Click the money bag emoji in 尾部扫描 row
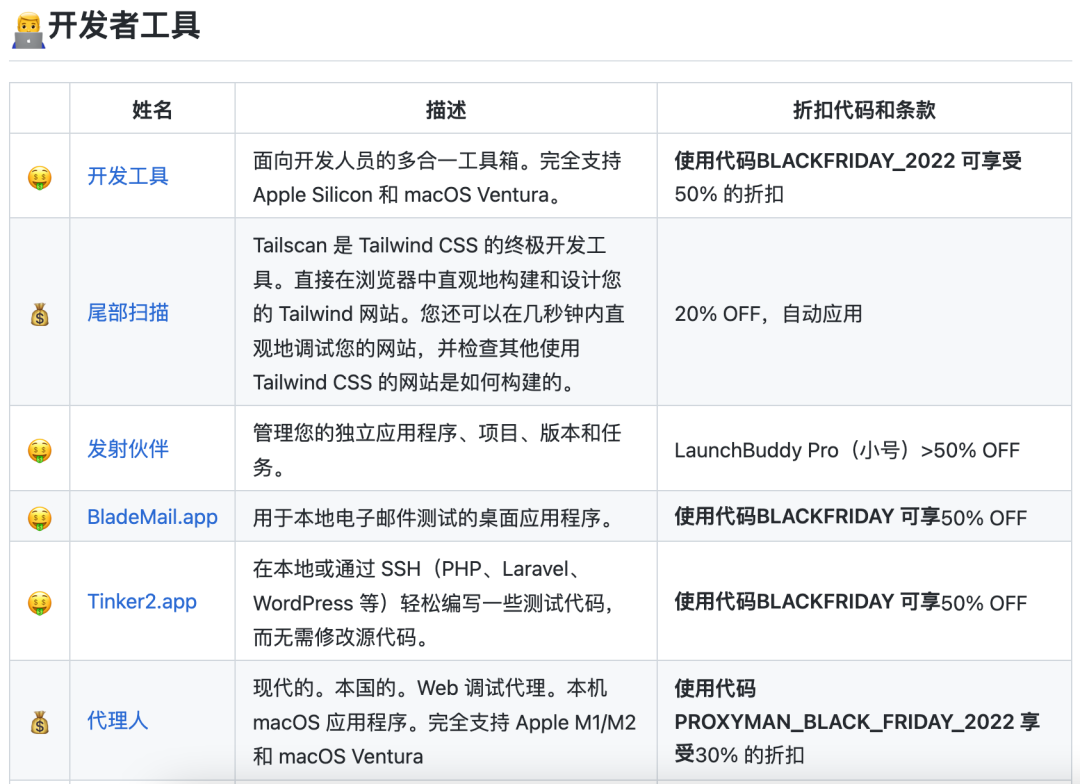Screen dimensions: 1080x784 (40, 314)
